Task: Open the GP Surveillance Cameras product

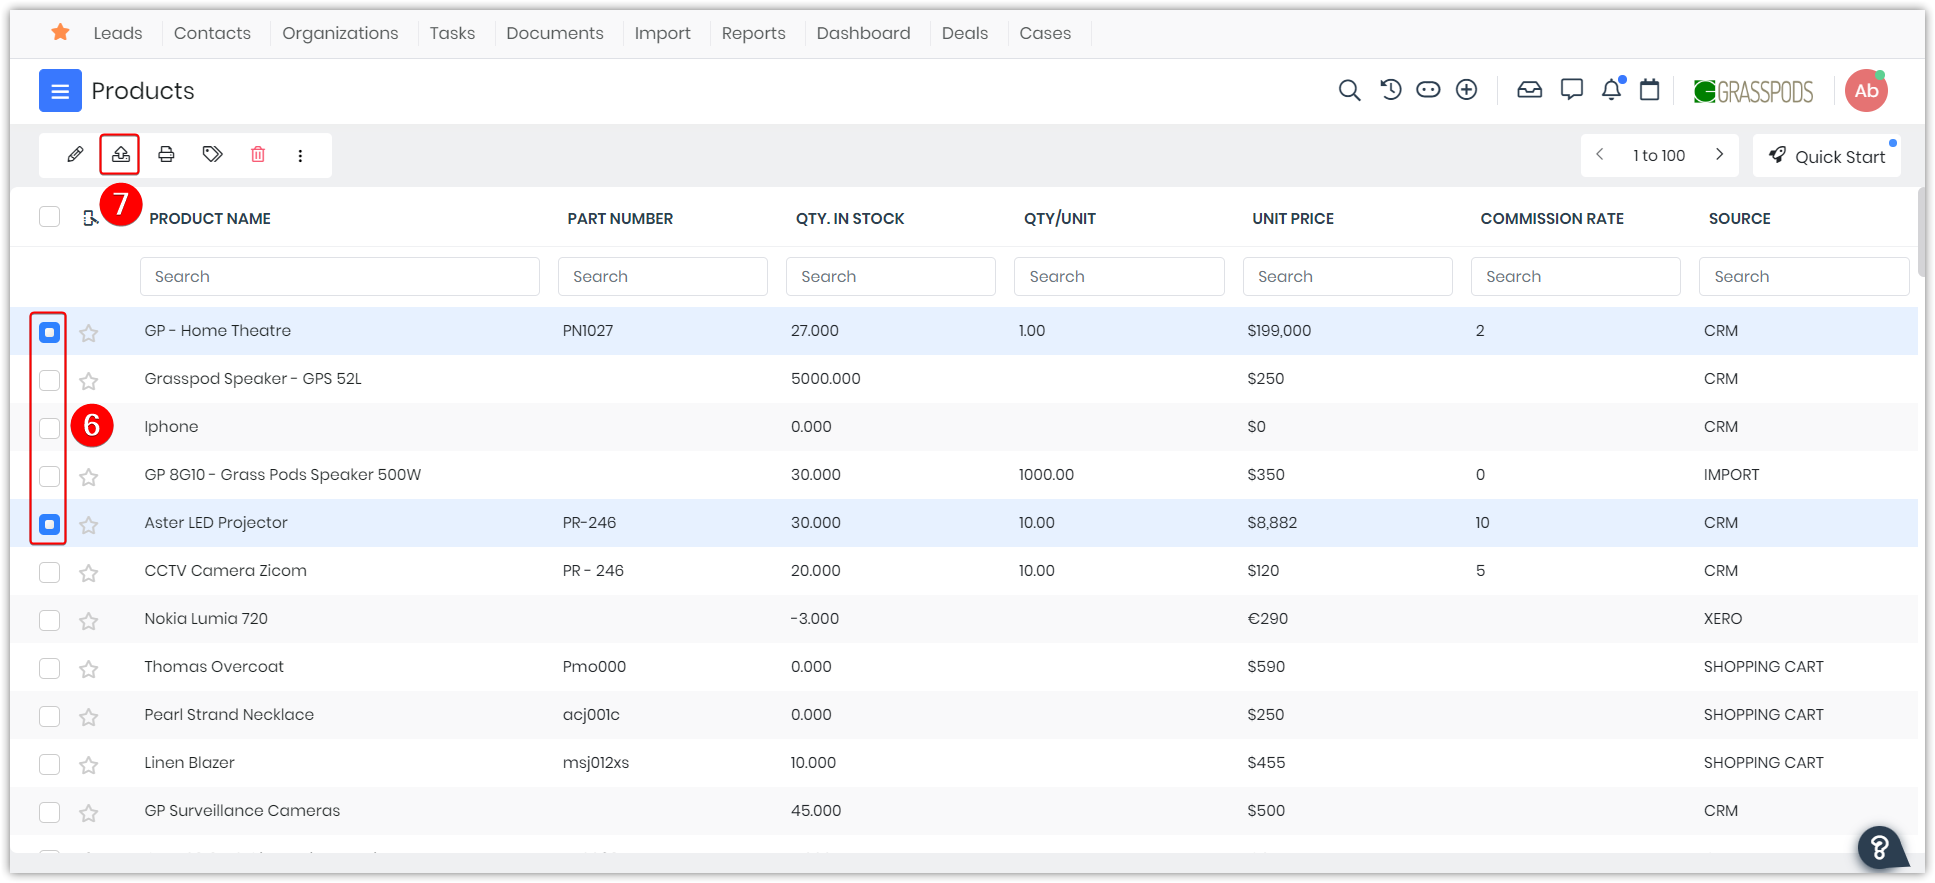Action: click(x=242, y=810)
